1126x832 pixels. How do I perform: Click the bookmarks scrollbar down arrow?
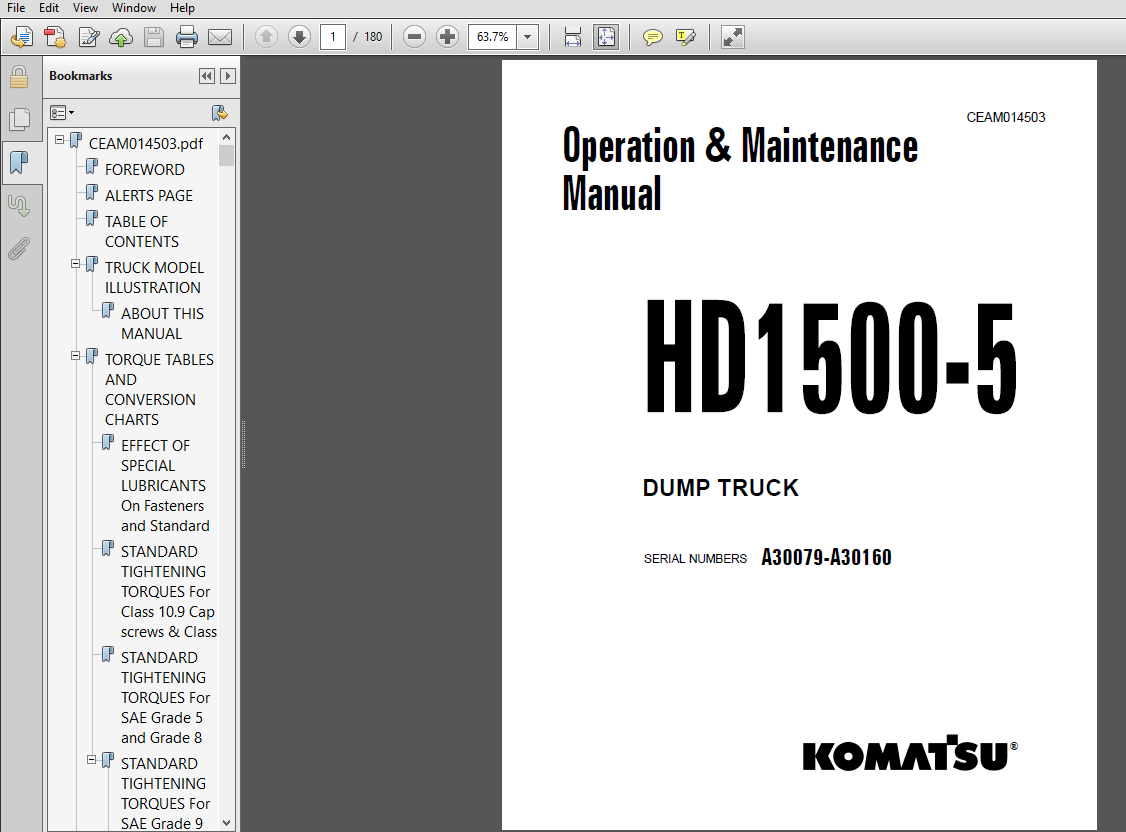tap(227, 823)
